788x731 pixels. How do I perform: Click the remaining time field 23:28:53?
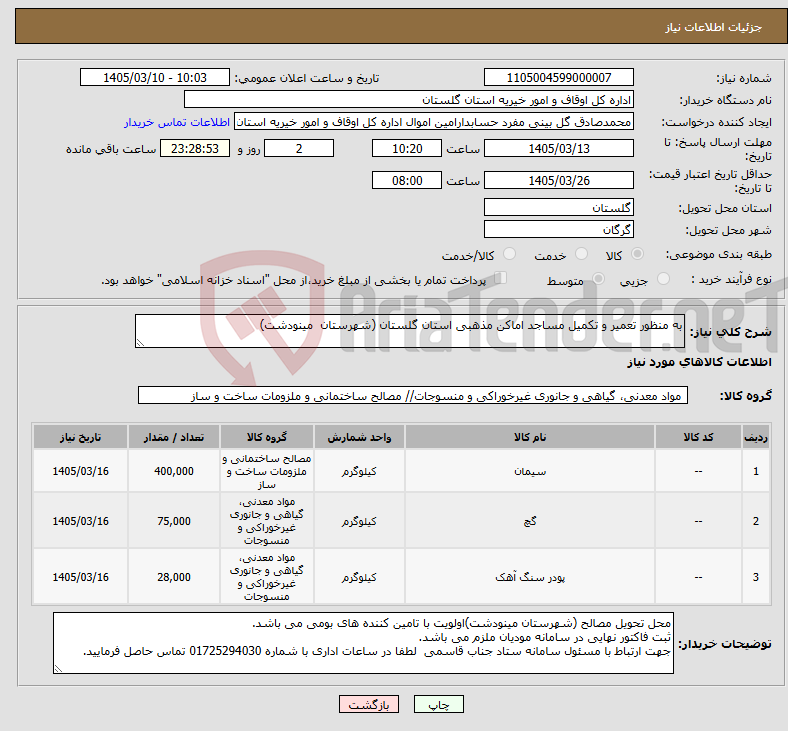(x=195, y=148)
